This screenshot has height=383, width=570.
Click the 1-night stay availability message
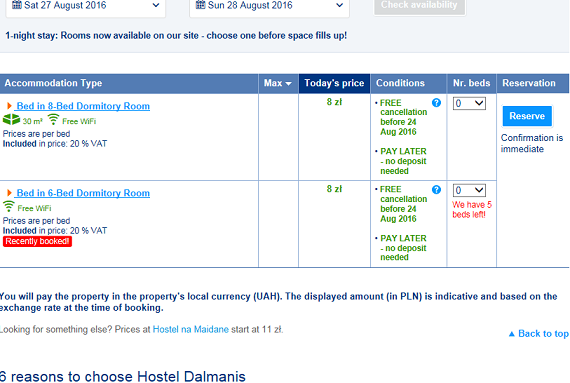click(176, 36)
